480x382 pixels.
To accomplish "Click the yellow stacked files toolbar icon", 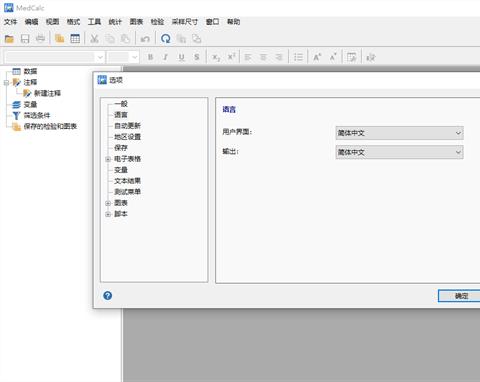I will coord(59,39).
